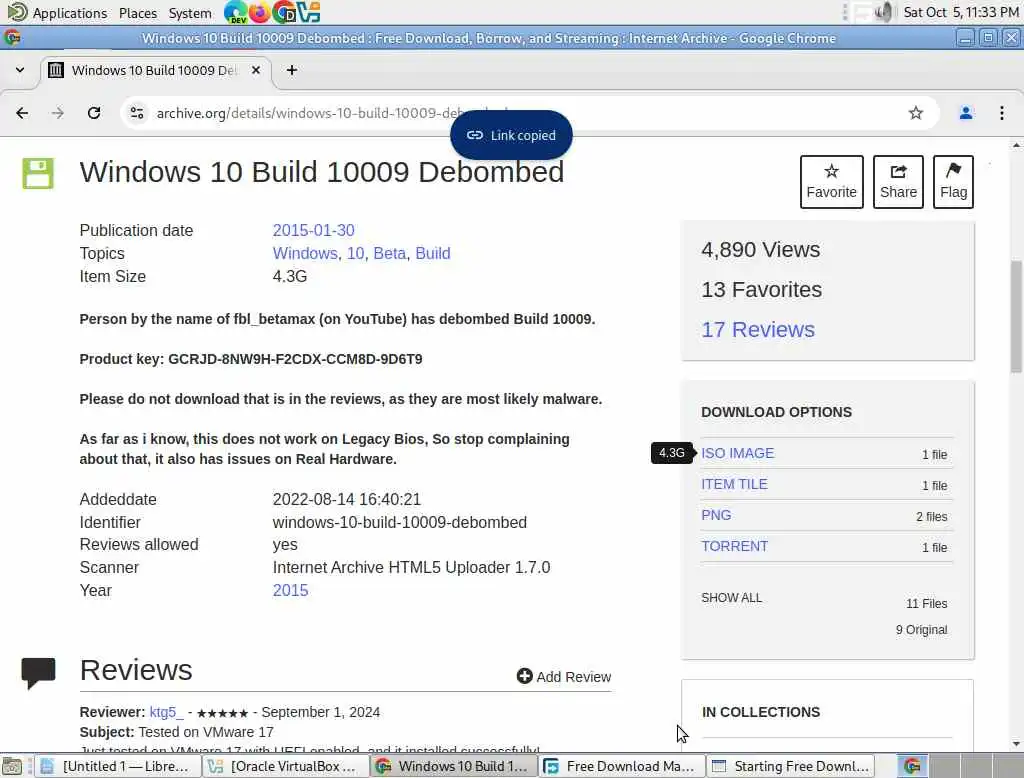Open Chrome three-dot menu
The height and width of the screenshot is (778, 1024).
[x=1002, y=113]
